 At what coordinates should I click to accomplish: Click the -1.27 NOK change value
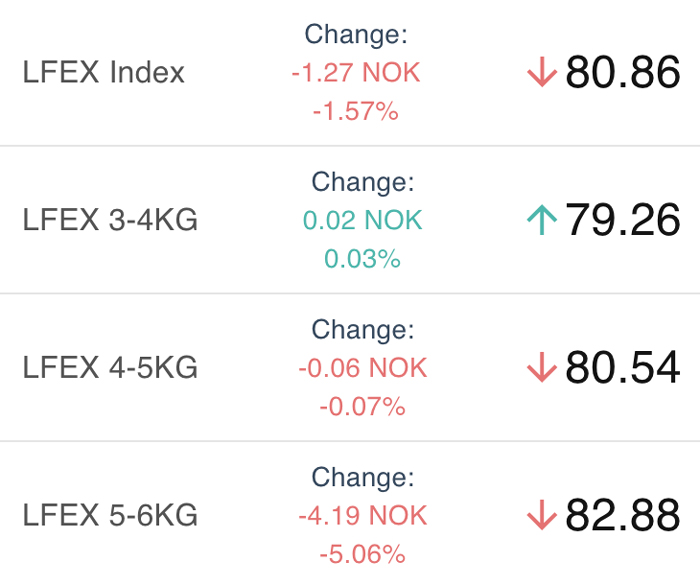[x=356, y=72]
